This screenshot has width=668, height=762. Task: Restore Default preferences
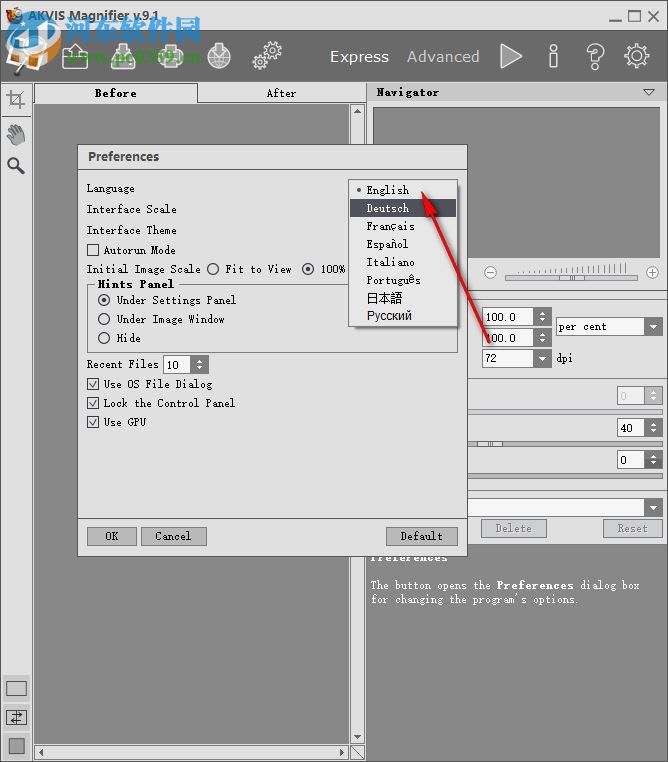click(x=422, y=536)
